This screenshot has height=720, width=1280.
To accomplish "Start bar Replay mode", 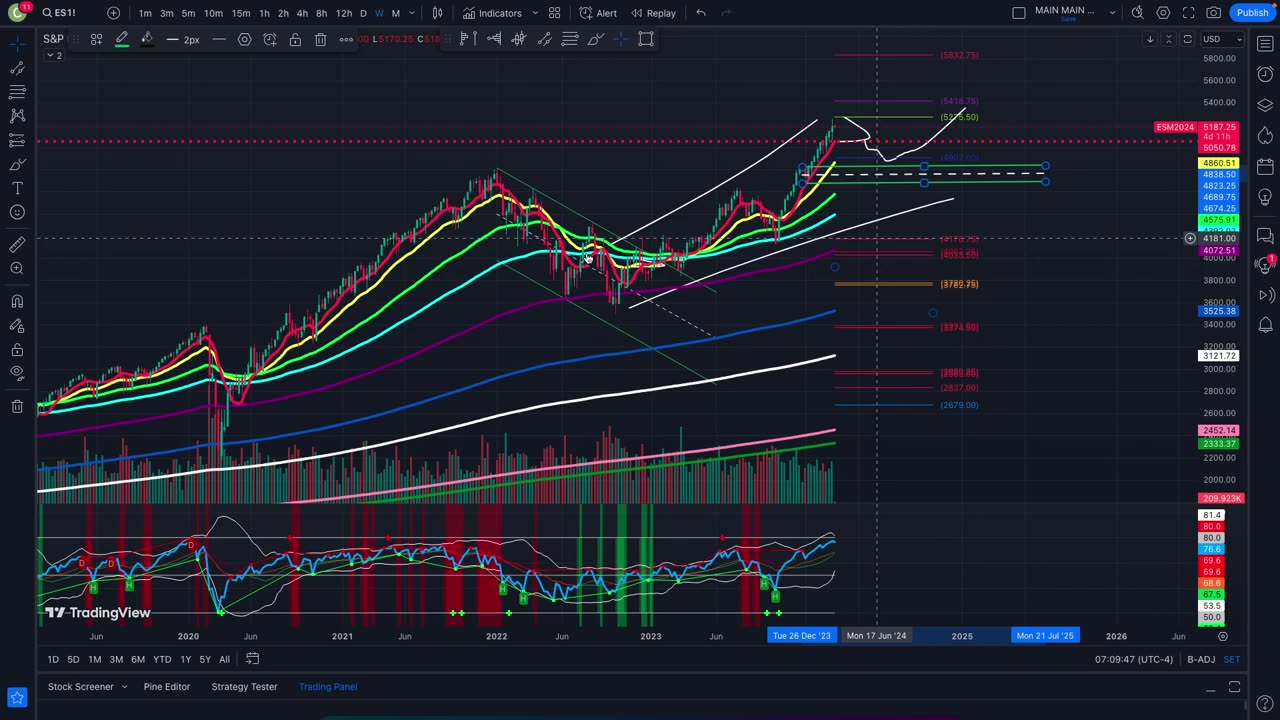I will pyautogui.click(x=653, y=13).
